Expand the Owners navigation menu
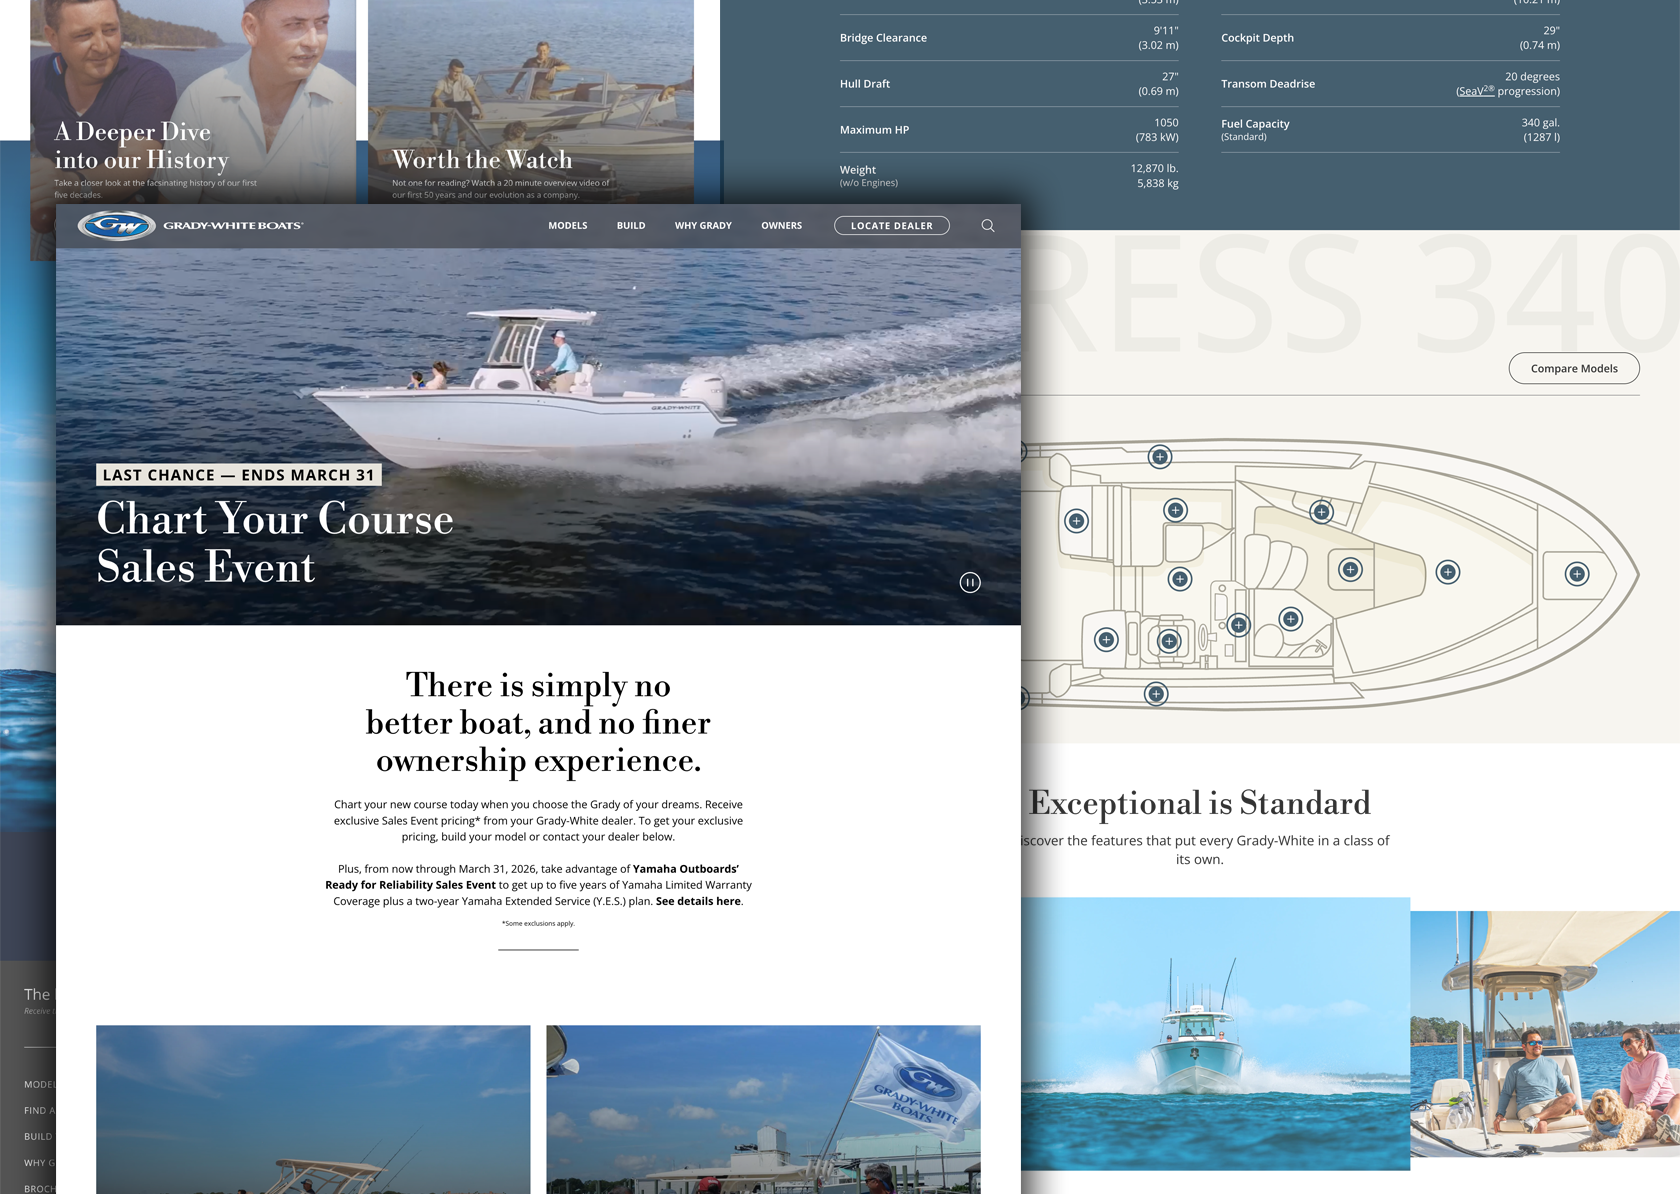The height and width of the screenshot is (1194, 1680). [x=781, y=226]
